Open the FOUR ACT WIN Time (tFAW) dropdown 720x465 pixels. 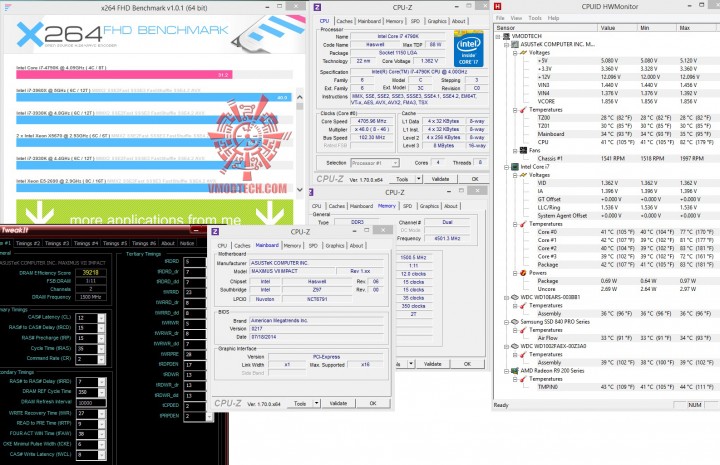click(101, 434)
